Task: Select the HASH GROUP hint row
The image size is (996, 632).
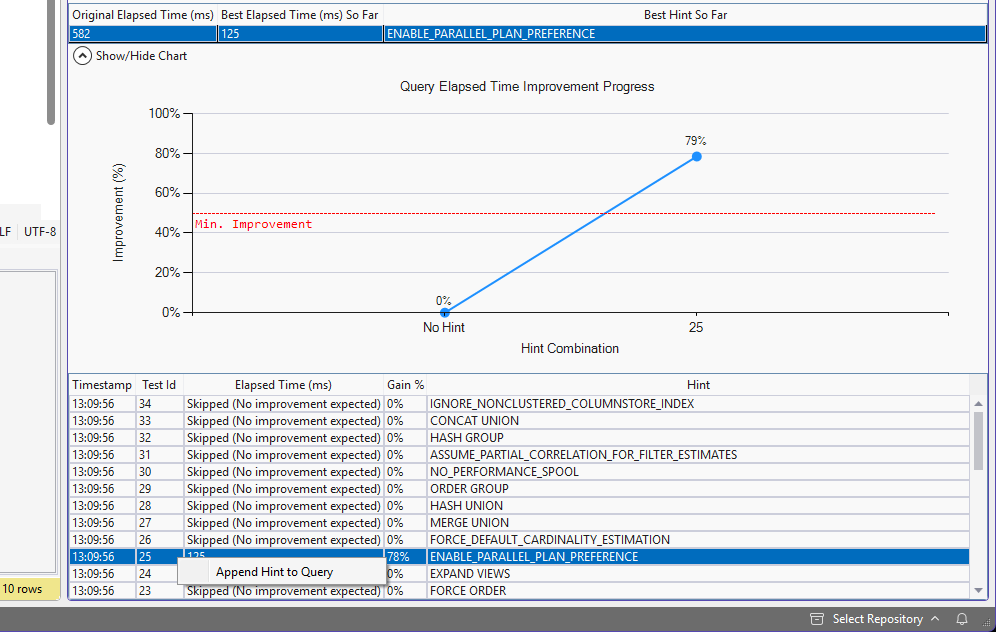Action: tap(519, 438)
